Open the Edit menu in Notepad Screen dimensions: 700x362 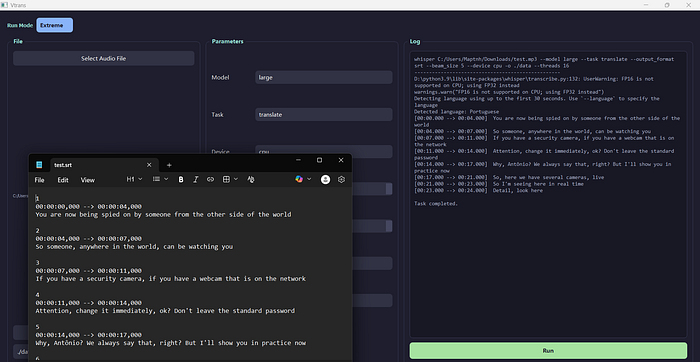[63, 180]
